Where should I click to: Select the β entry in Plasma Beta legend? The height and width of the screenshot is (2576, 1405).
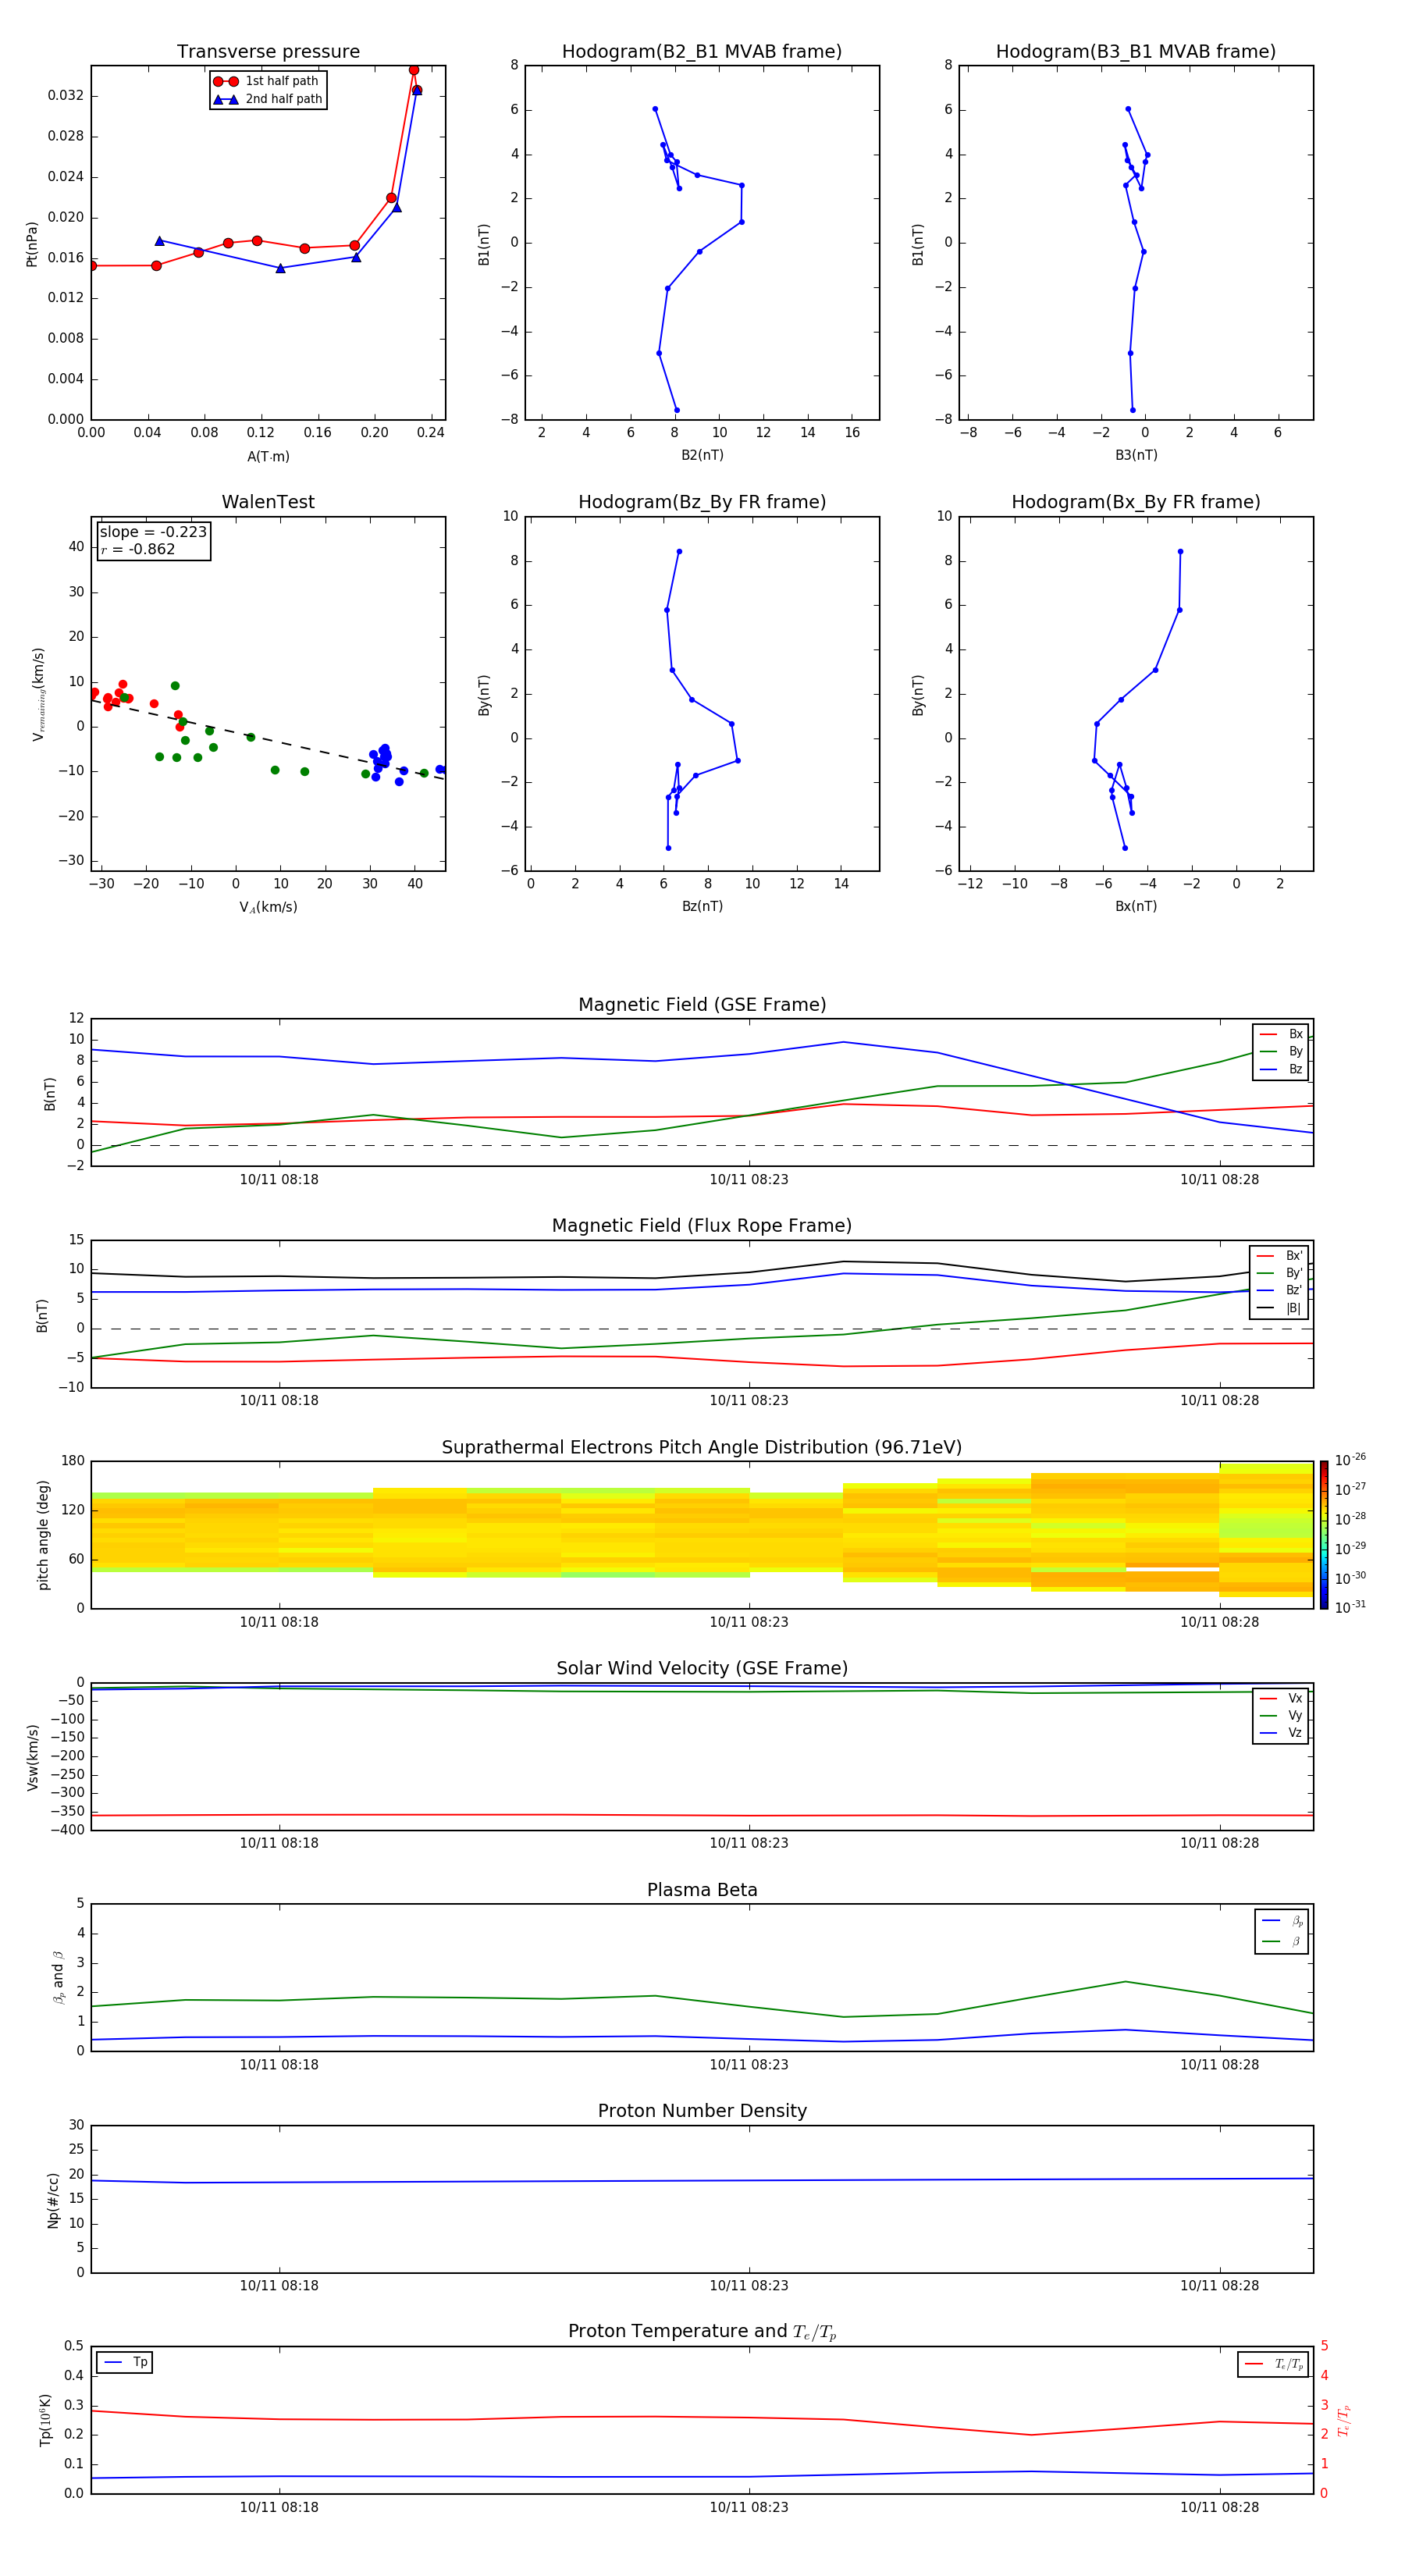tap(1282, 1942)
